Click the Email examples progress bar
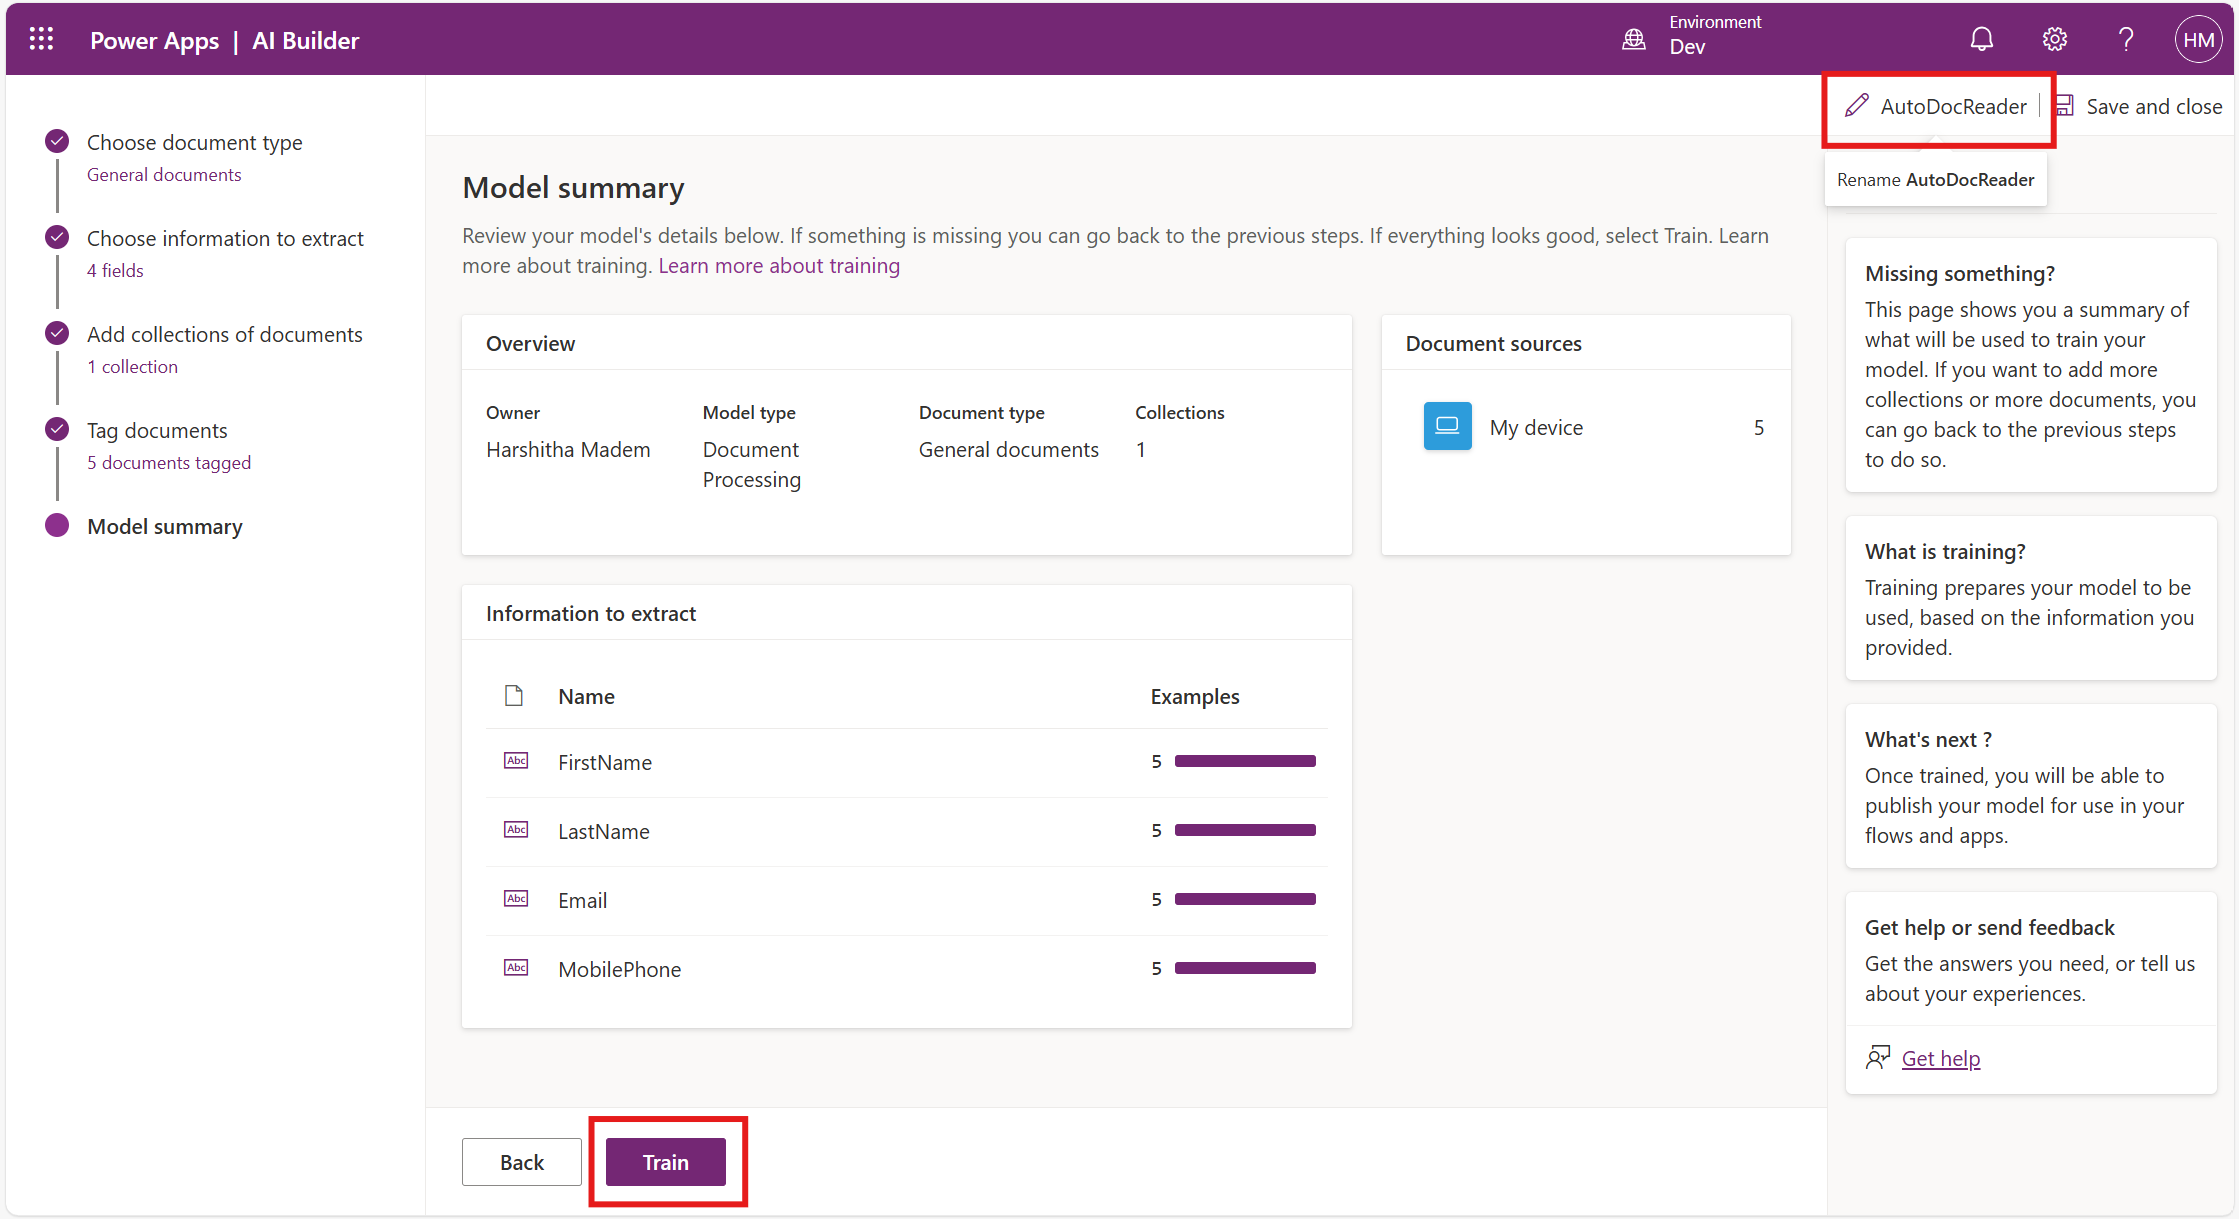Image resolution: width=2239 pixels, height=1219 pixels. point(1244,899)
